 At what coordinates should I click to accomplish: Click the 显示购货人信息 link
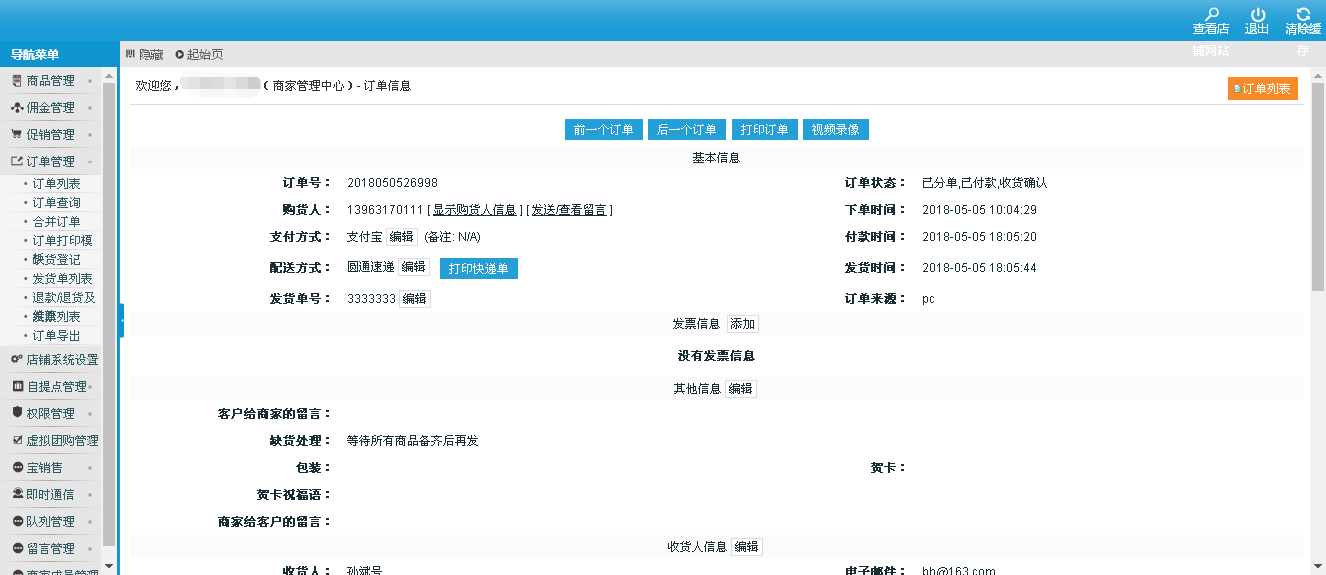475,210
